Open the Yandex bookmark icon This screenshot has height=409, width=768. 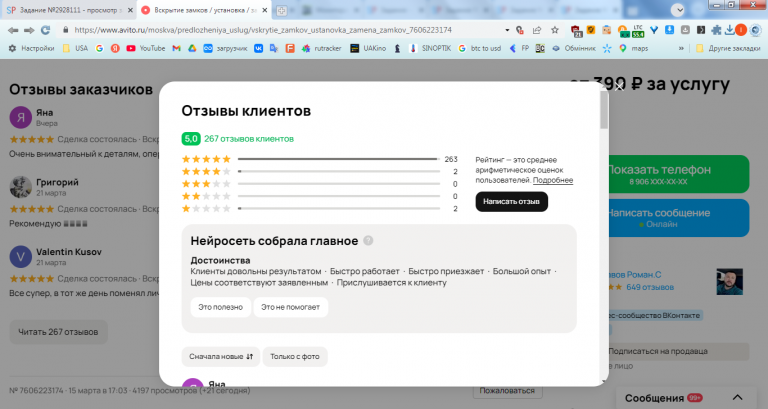115,48
